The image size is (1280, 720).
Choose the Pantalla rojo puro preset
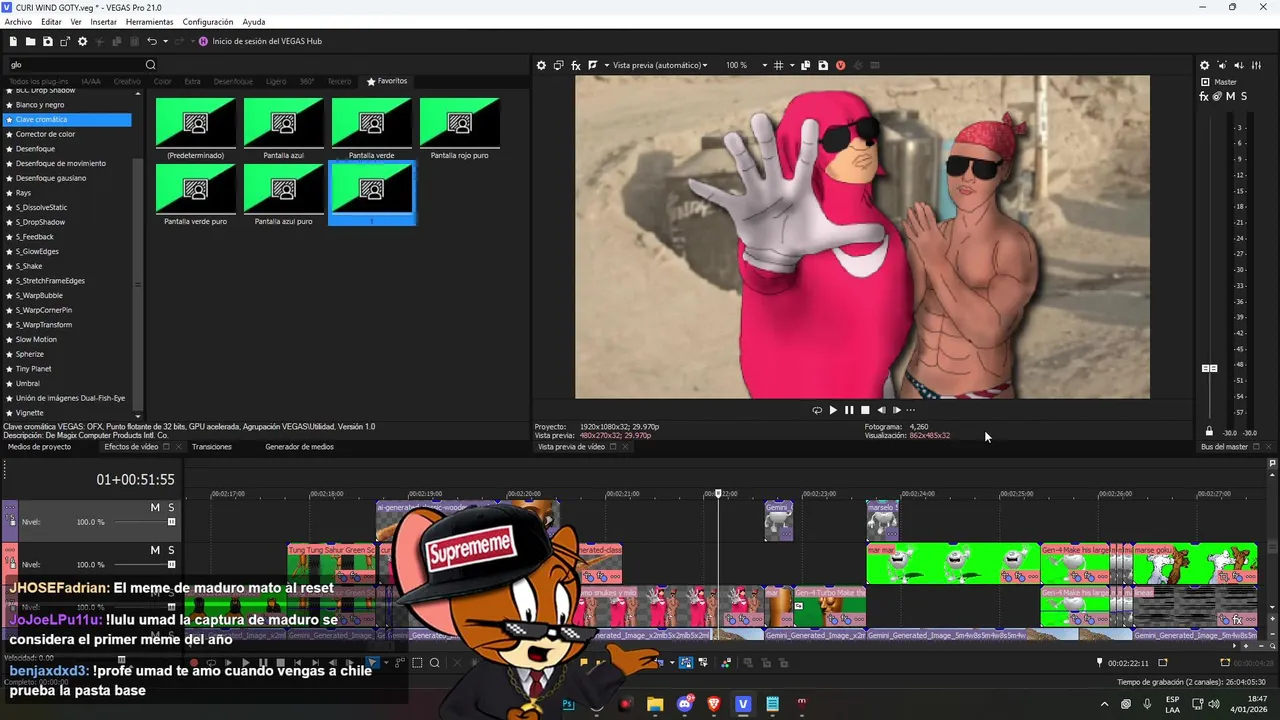coord(460,122)
